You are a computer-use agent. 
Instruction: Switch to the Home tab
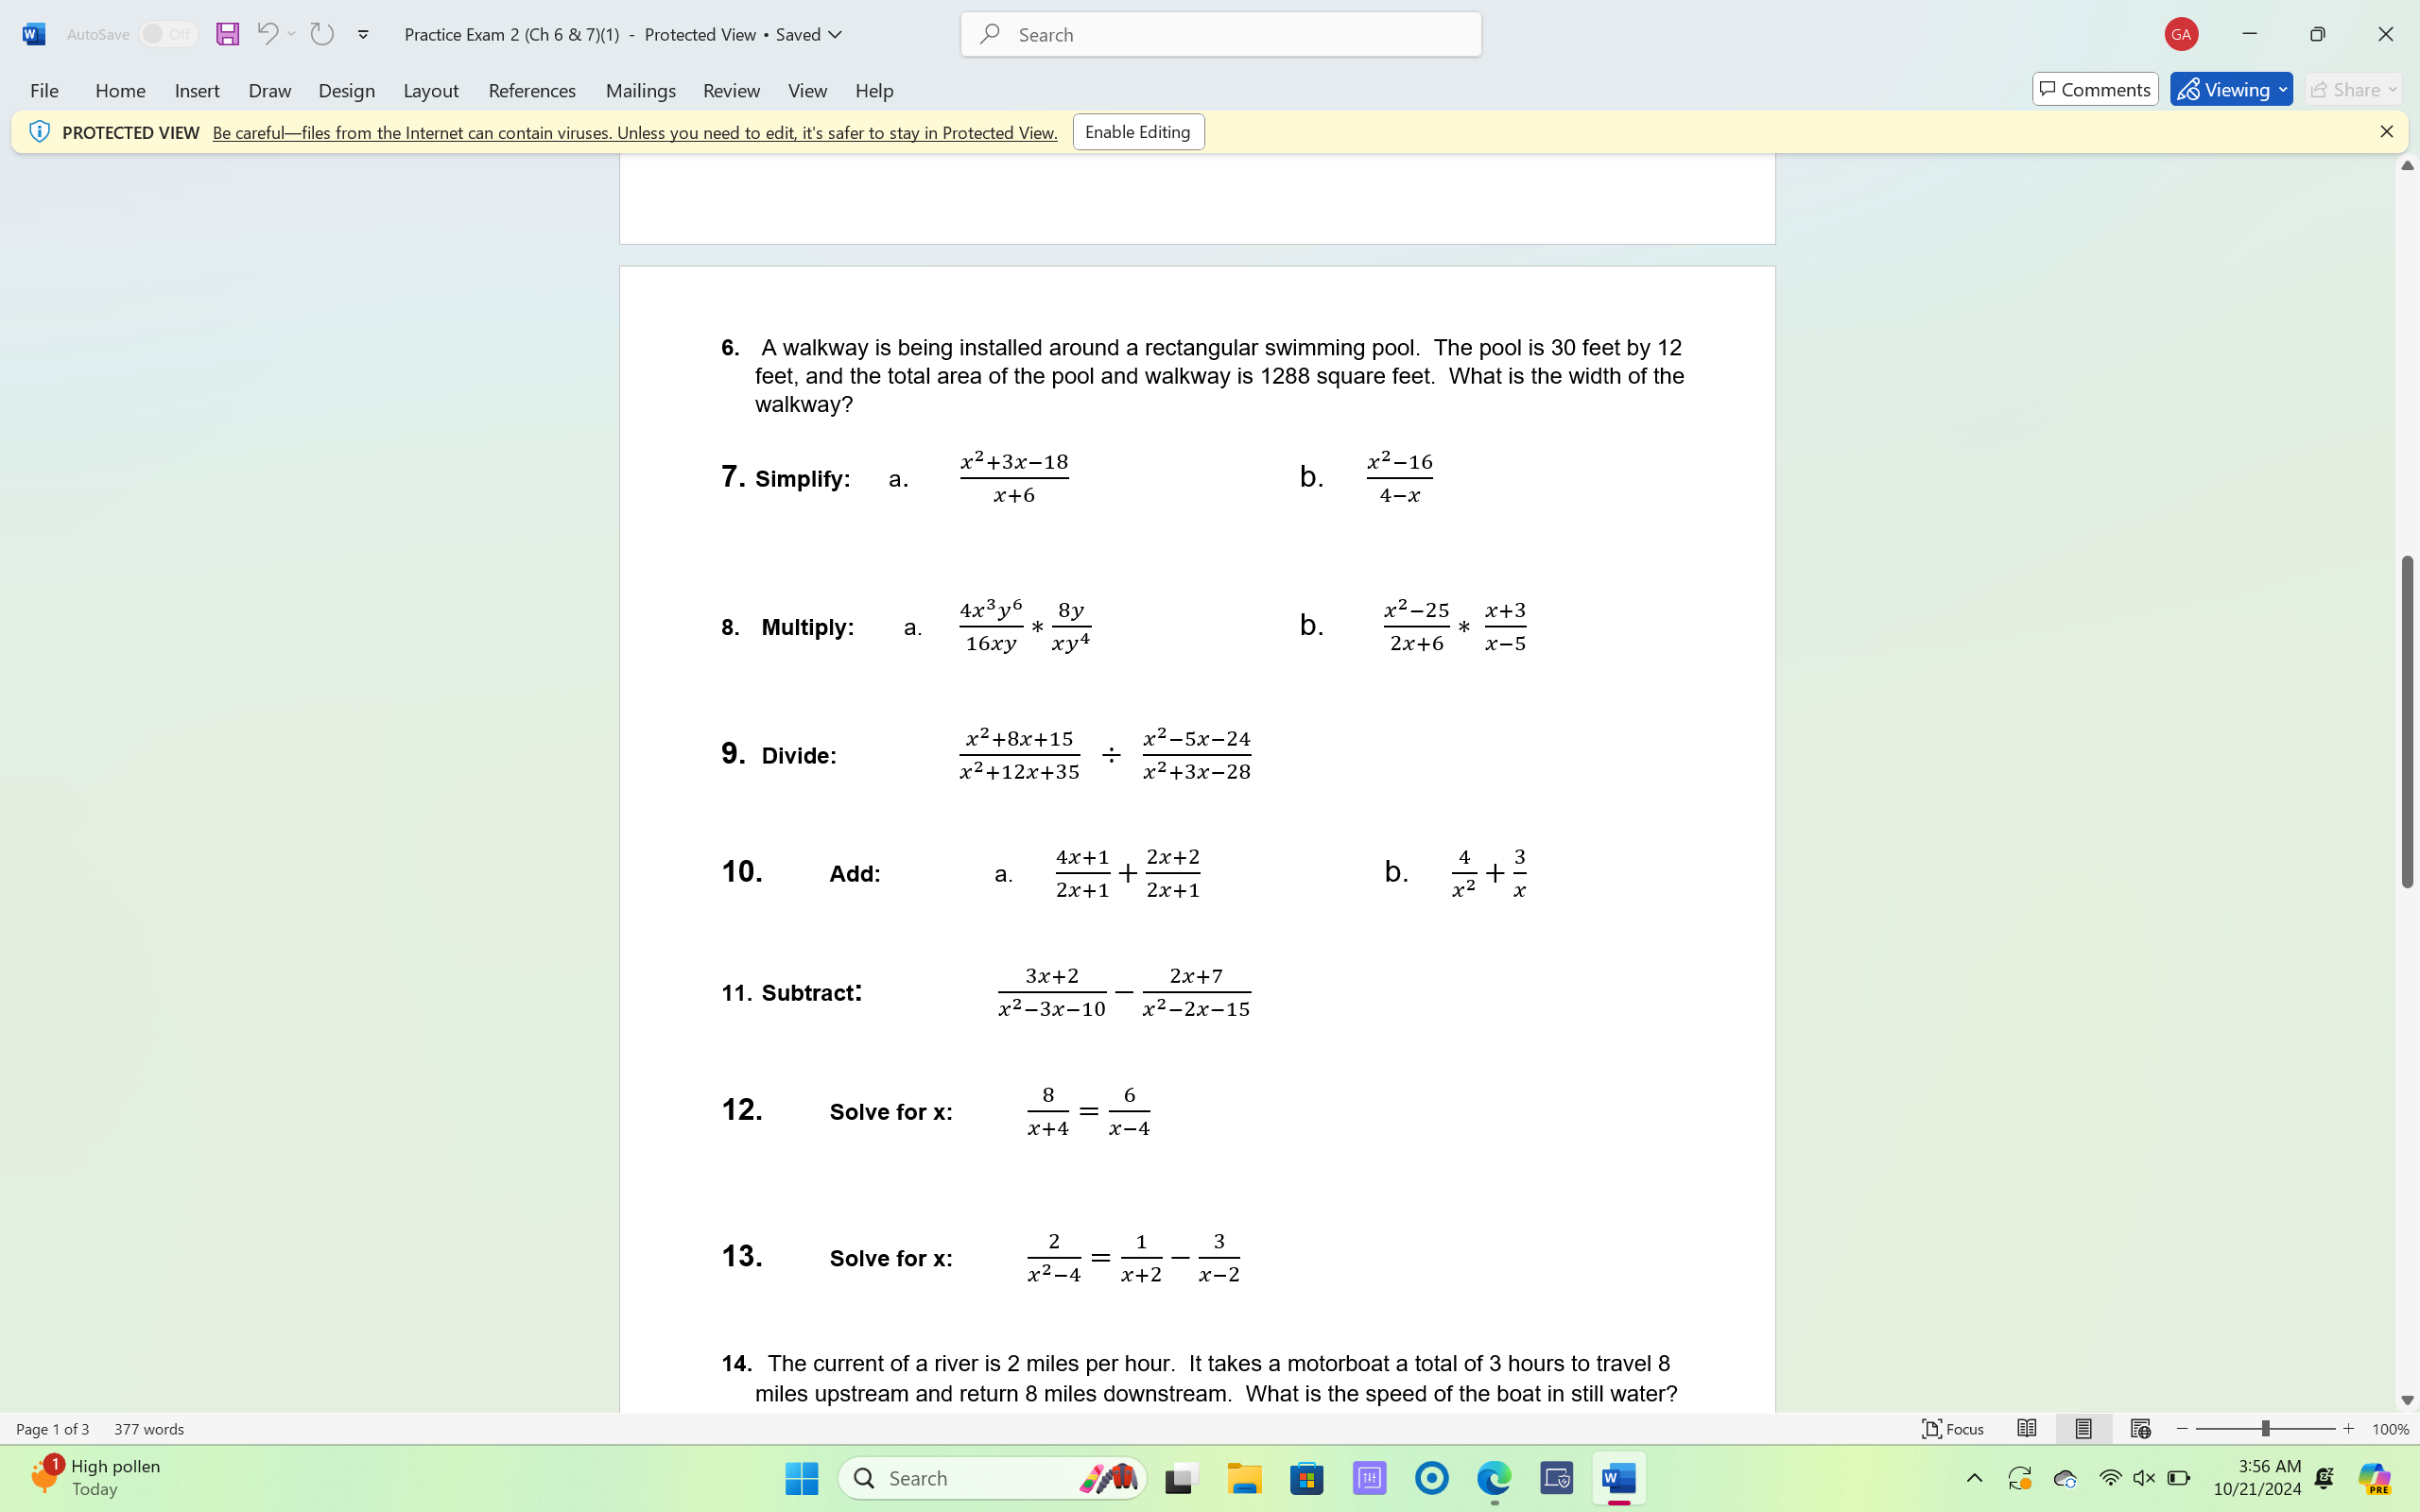(120, 90)
